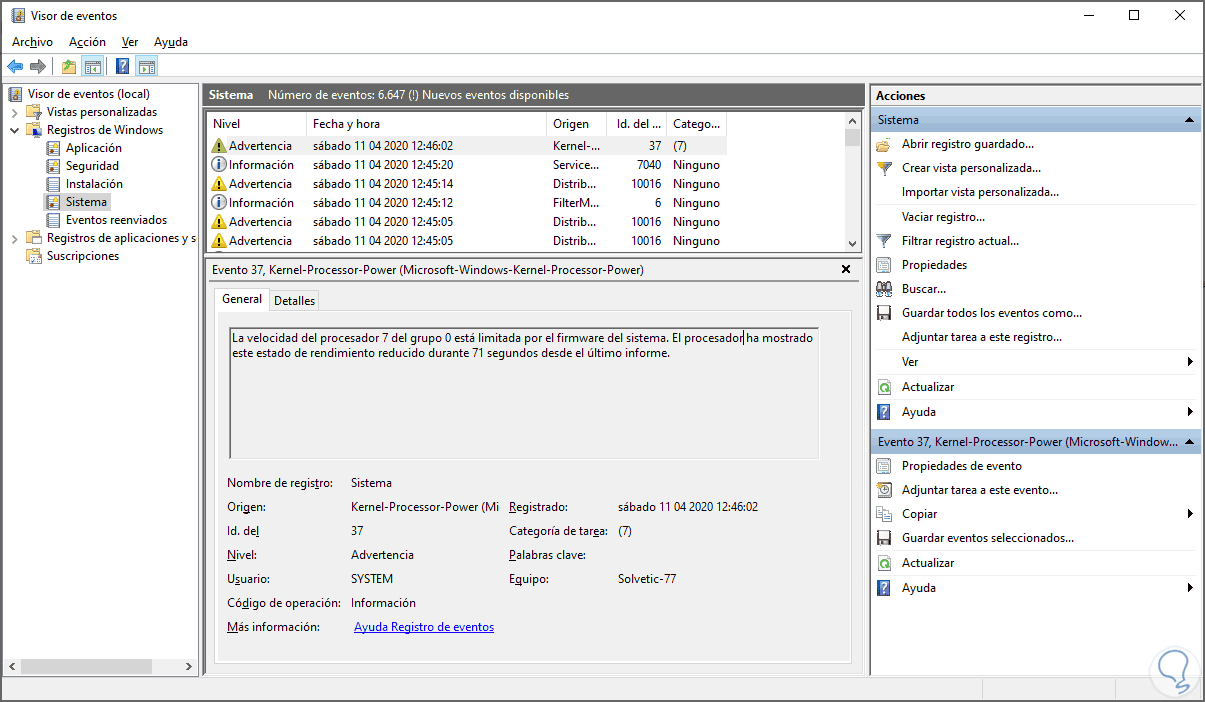Switch to the Detalles tab
Image resolution: width=1205 pixels, height=702 pixels.
(x=294, y=300)
